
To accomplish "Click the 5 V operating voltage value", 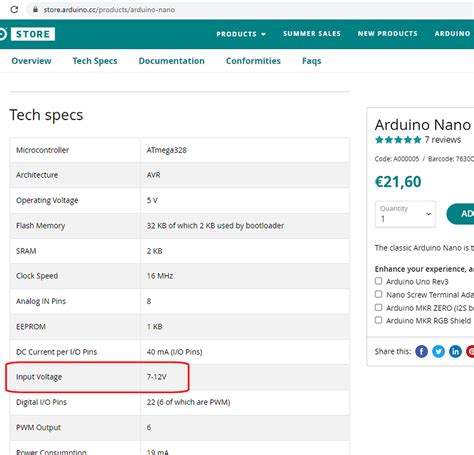I will pyautogui.click(x=152, y=200).
